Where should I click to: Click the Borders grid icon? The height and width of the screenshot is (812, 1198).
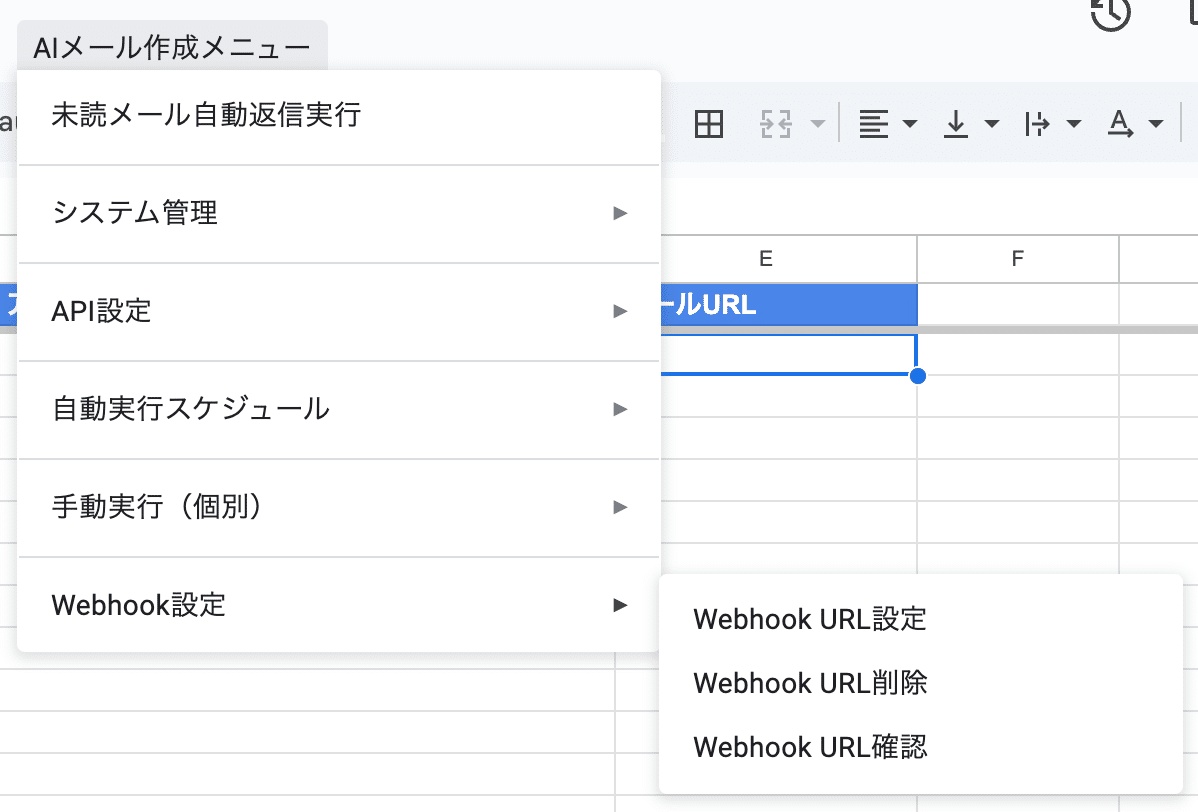pyautogui.click(x=709, y=125)
